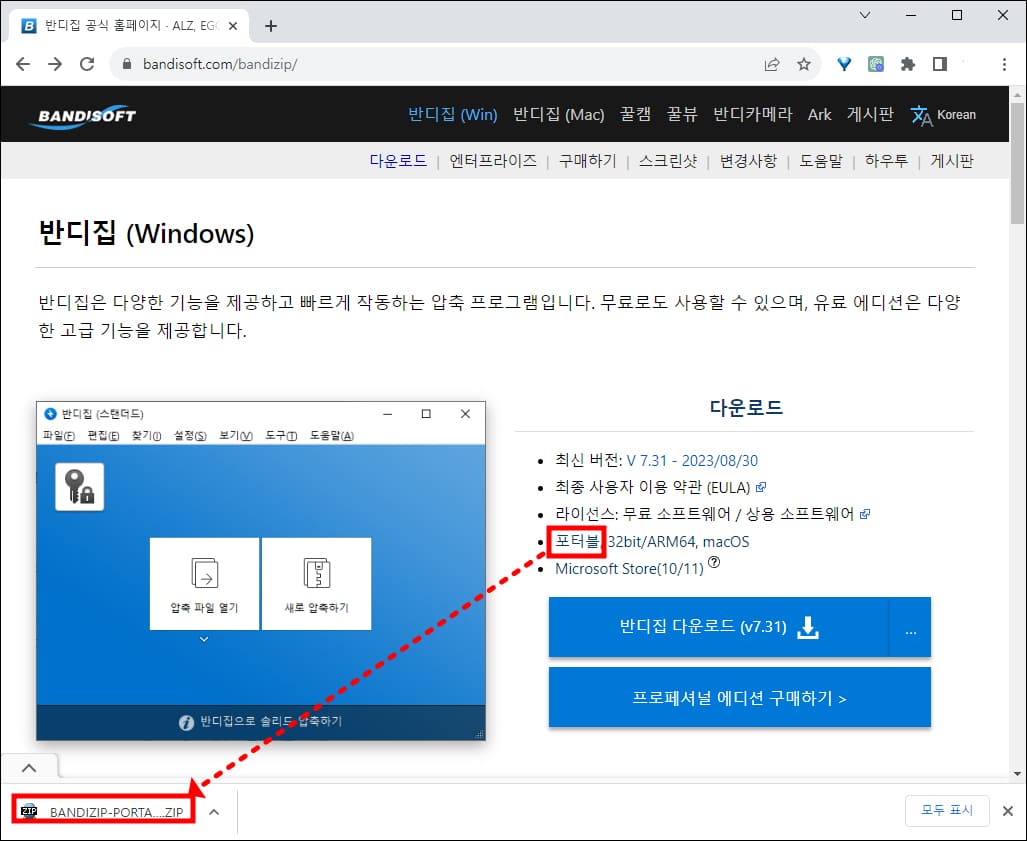Open the Chrome extensions puzzle icon
Screen dimensions: 1027x841
907,62
